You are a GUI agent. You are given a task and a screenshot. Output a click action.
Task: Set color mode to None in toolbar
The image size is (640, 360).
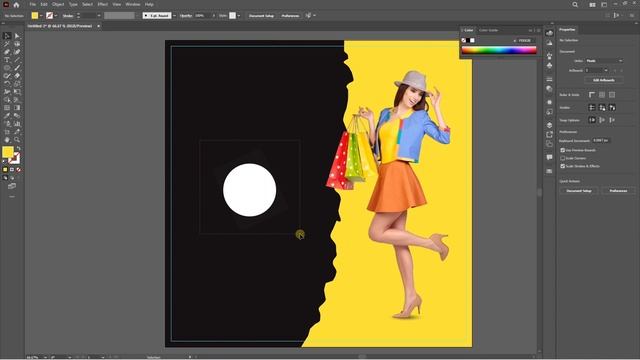[x=18, y=169]
